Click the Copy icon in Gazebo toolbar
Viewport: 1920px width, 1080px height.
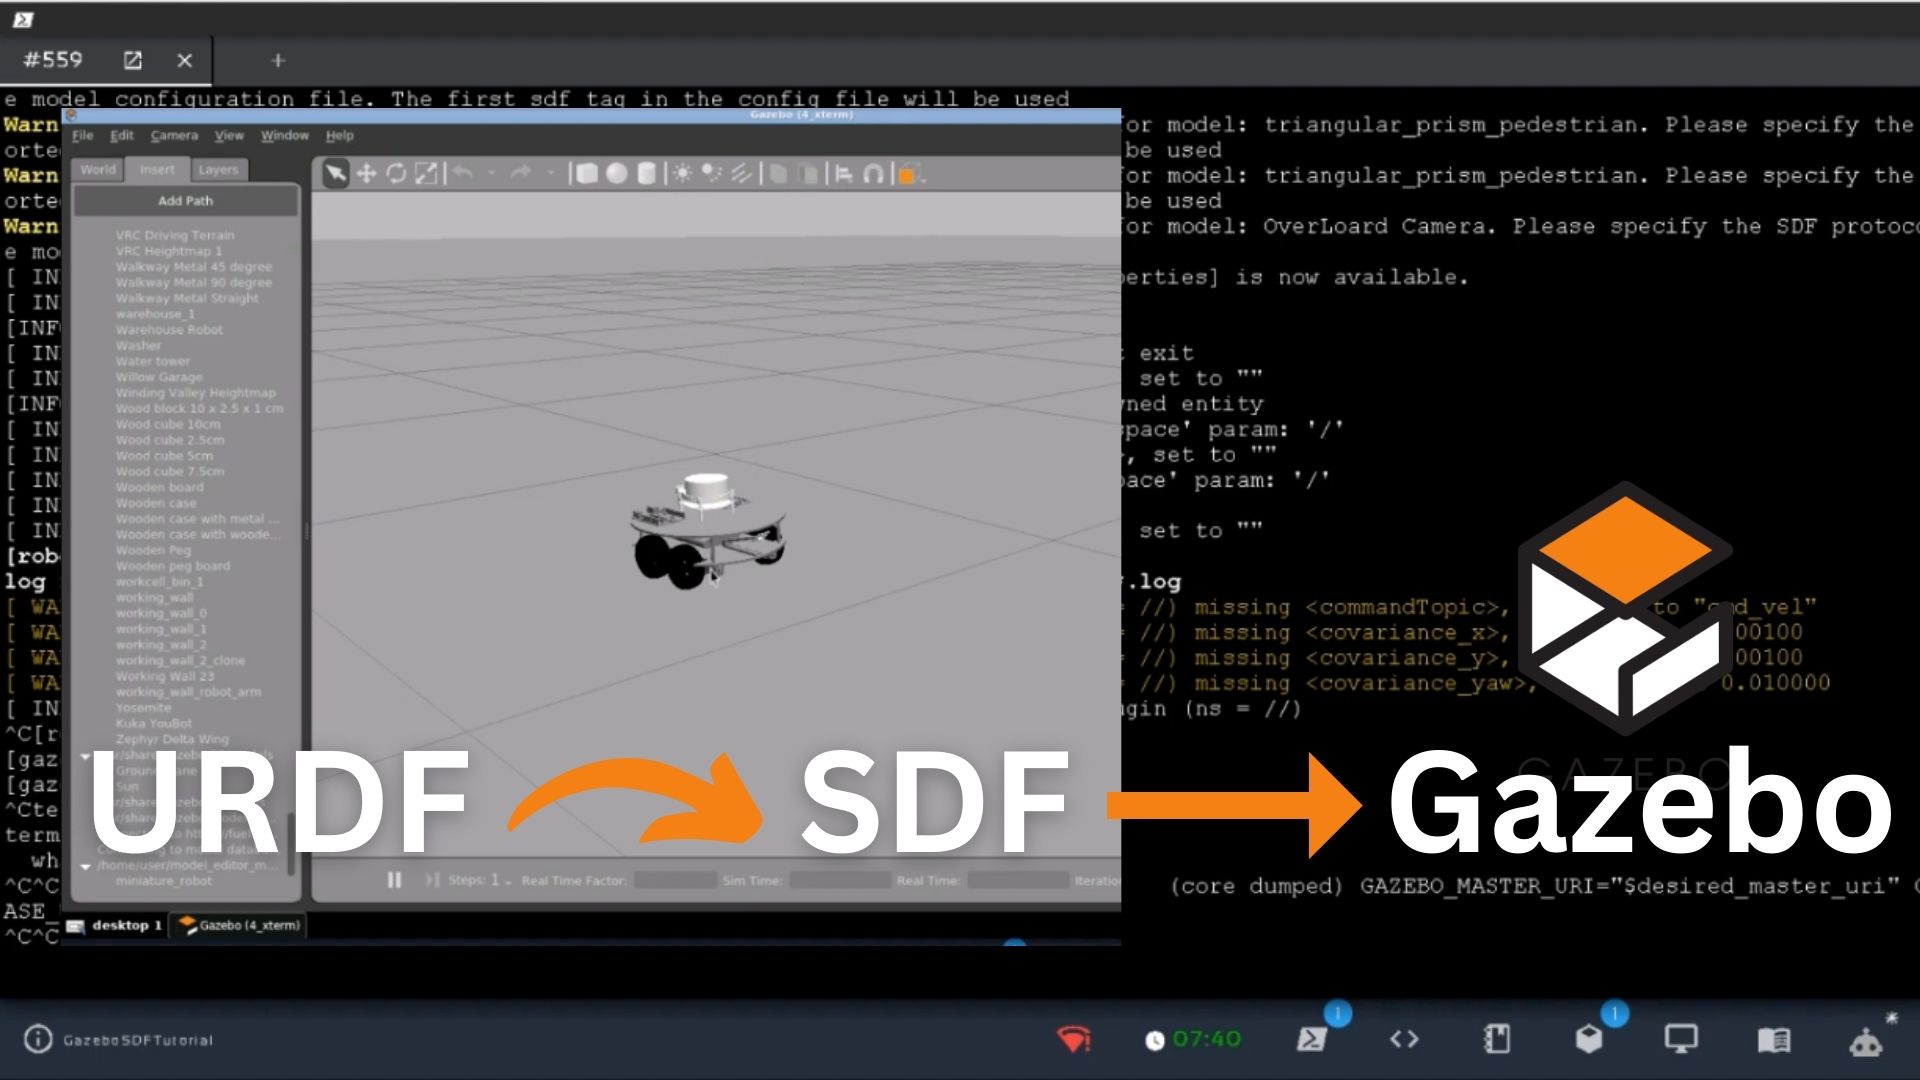point(778,174)
